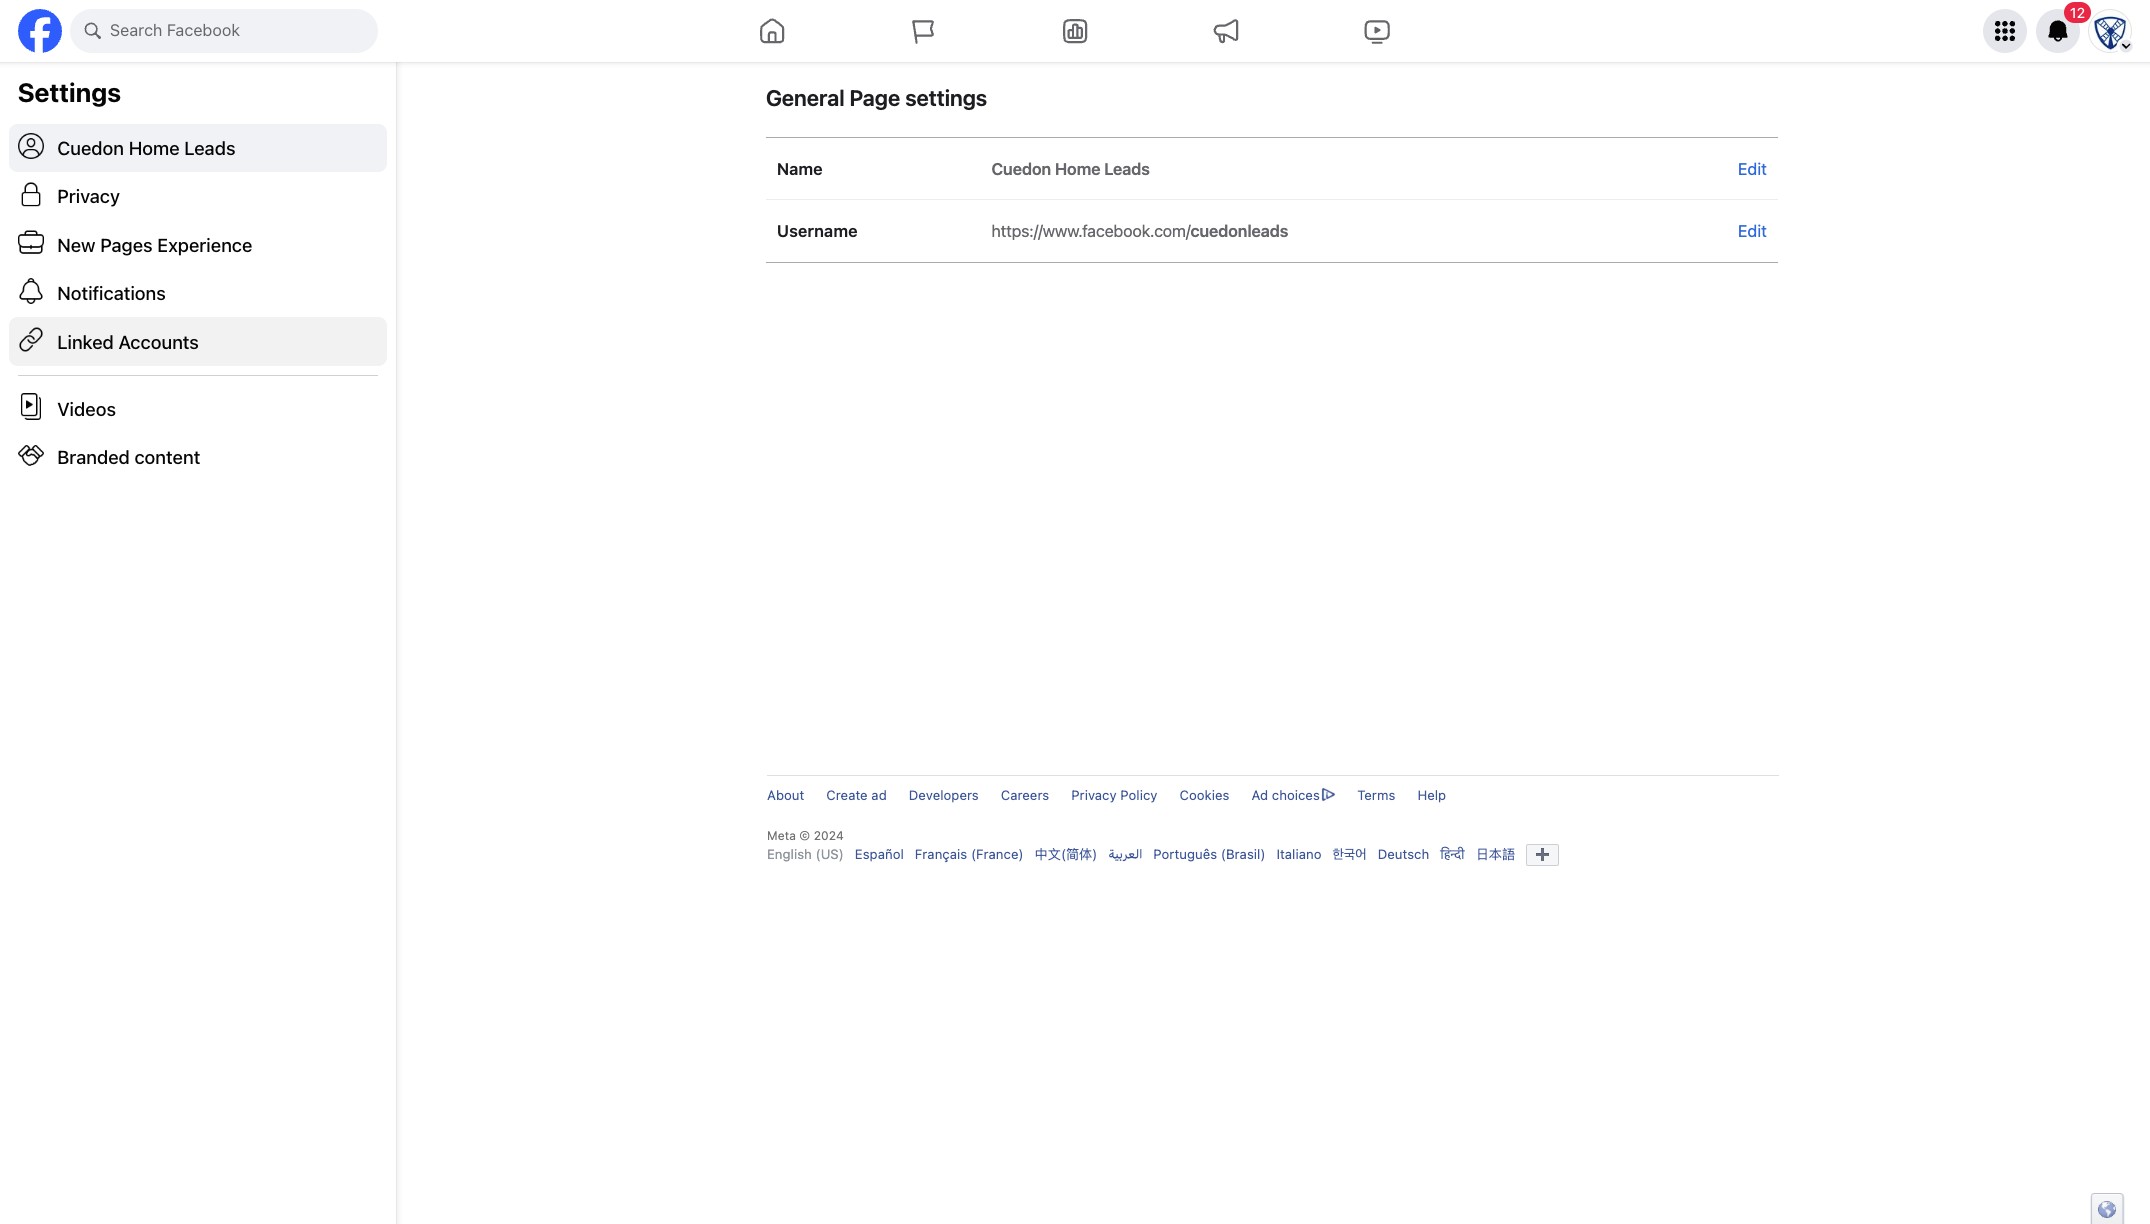Open the Cookies footer link
2150x1224 pixels.
(x=1204, y=796)
